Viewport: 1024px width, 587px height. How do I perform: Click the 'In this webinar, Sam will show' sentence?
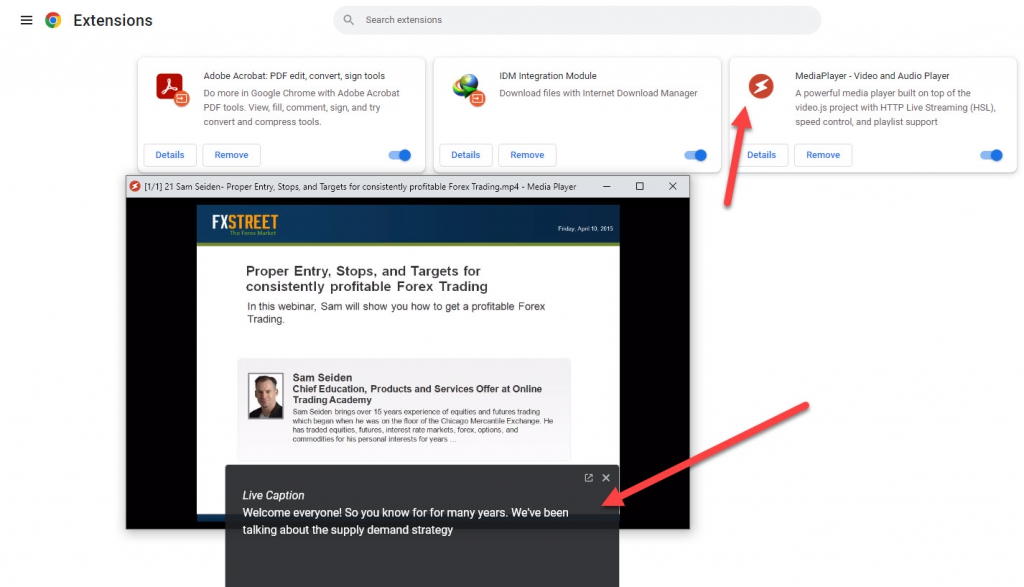pyautogui.click(x=396, y=313)
